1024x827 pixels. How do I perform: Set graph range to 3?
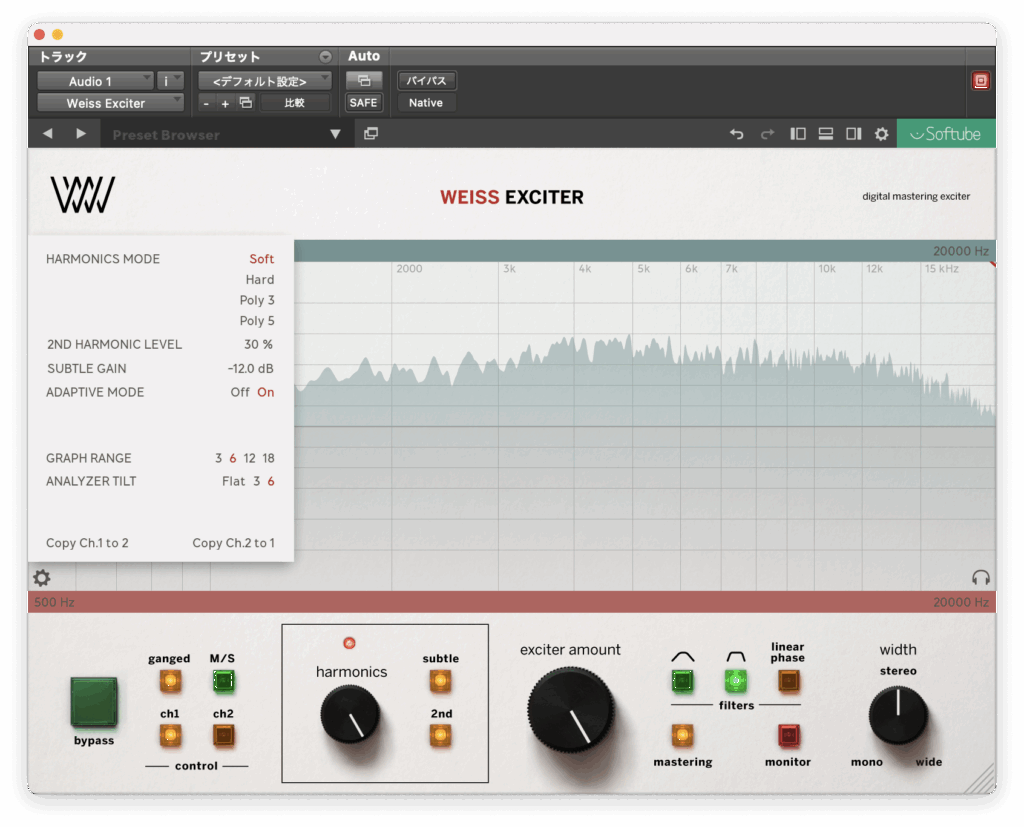click(x=218, y=458)
